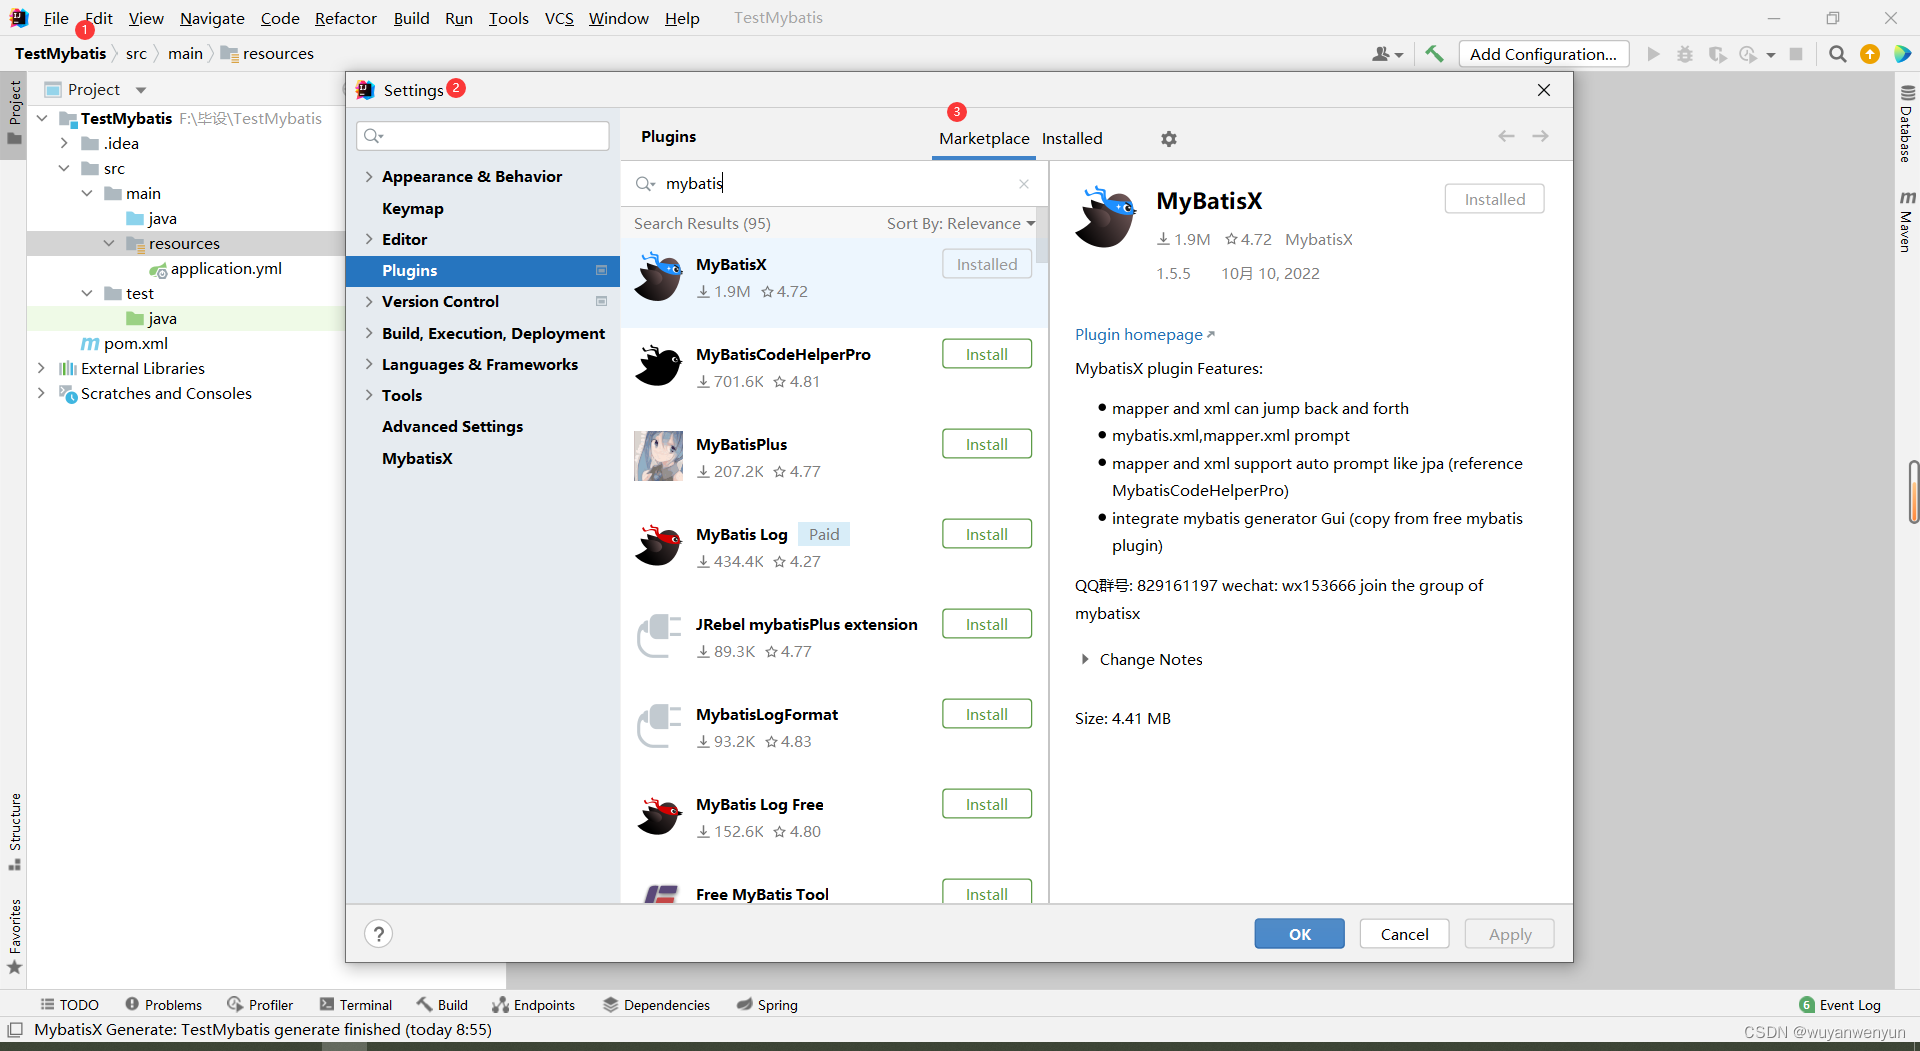Expand Version Control settings
1920x1051 pixels.
[x=369, y=302]
